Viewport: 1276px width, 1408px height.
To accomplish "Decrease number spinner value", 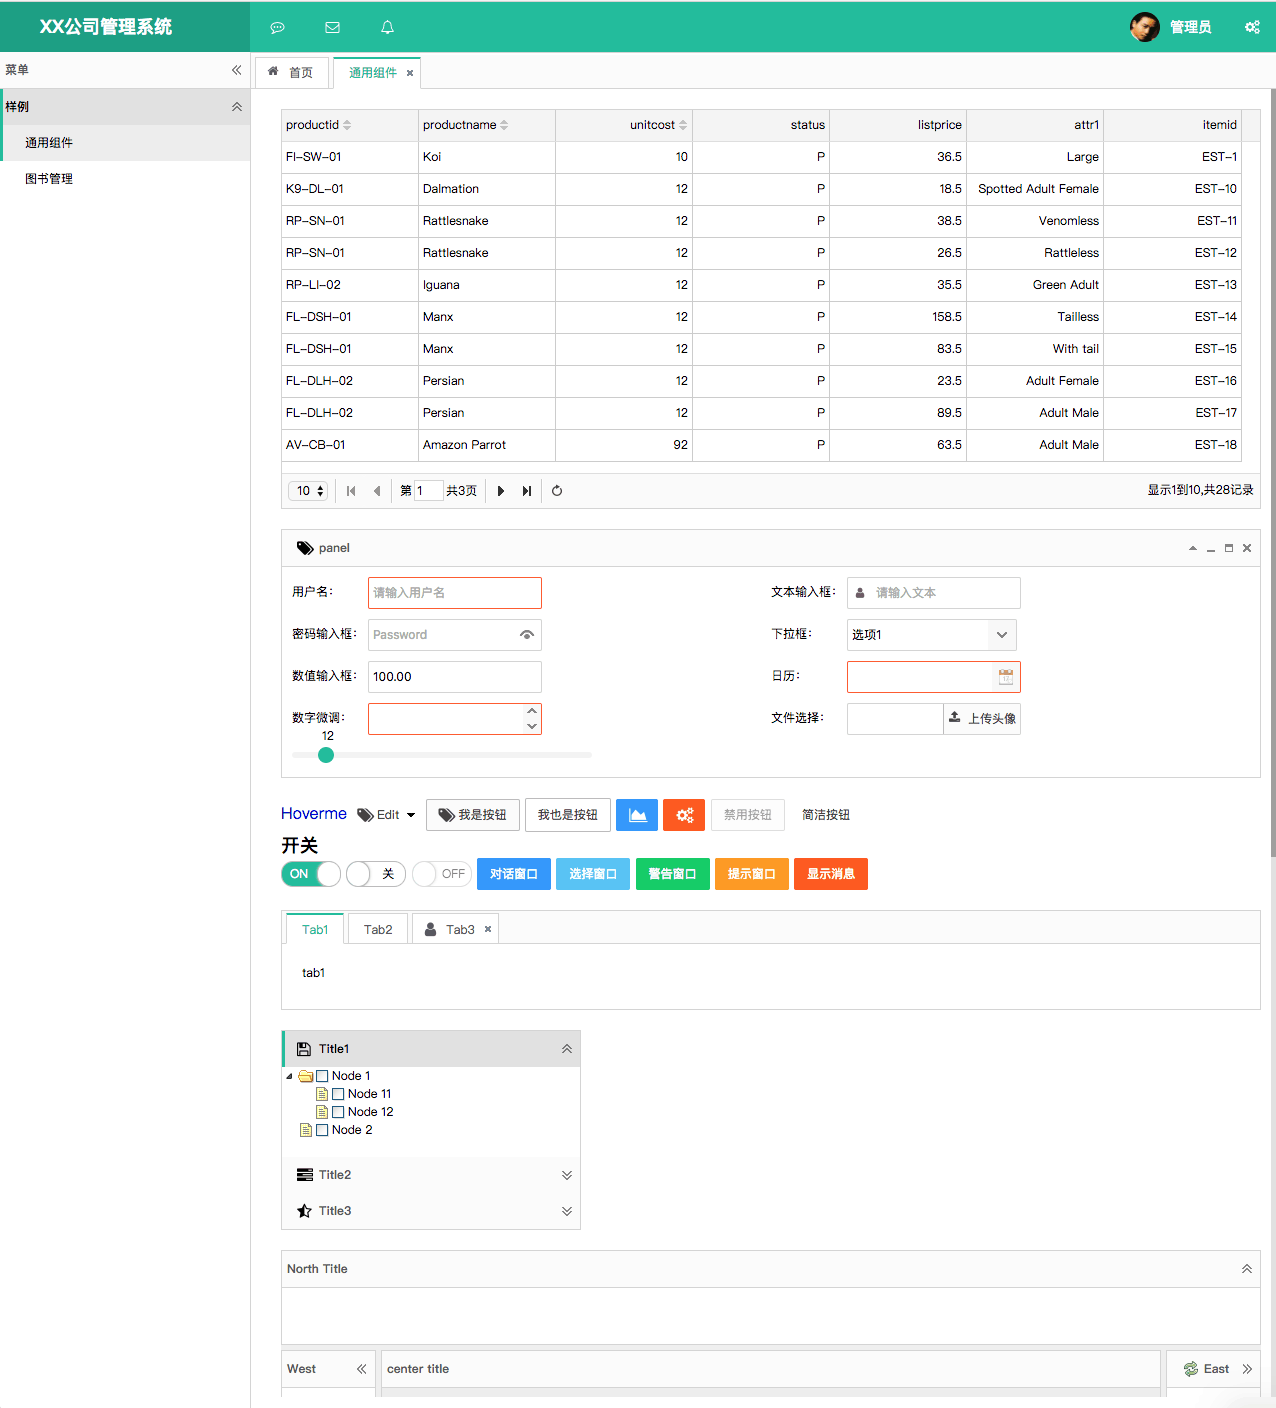I will [532, 727].
